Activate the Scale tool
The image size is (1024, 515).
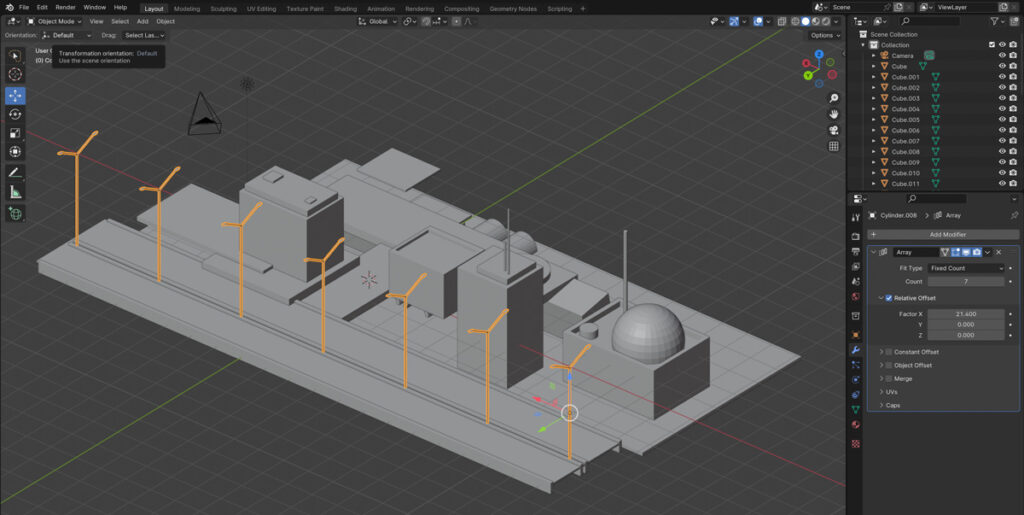click(15, 133)
